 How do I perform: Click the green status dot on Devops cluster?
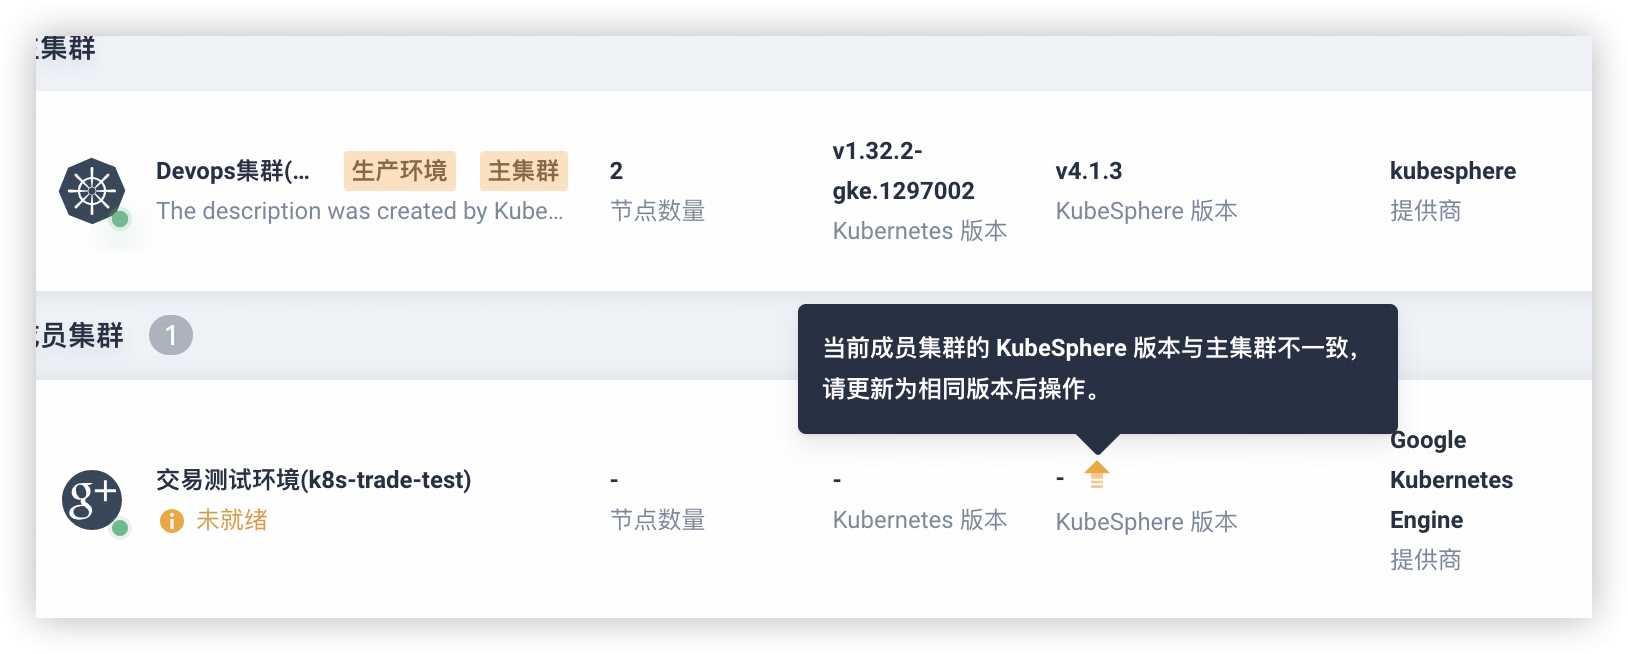(x=120, y=219)
